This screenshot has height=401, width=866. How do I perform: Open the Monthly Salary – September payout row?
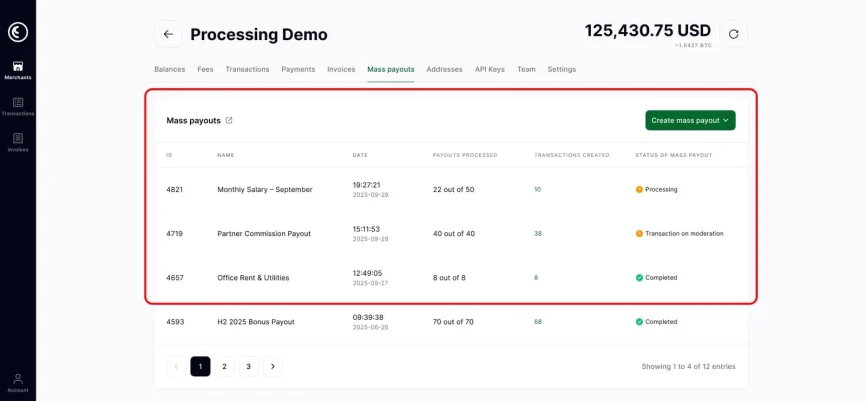pos(265,189)
